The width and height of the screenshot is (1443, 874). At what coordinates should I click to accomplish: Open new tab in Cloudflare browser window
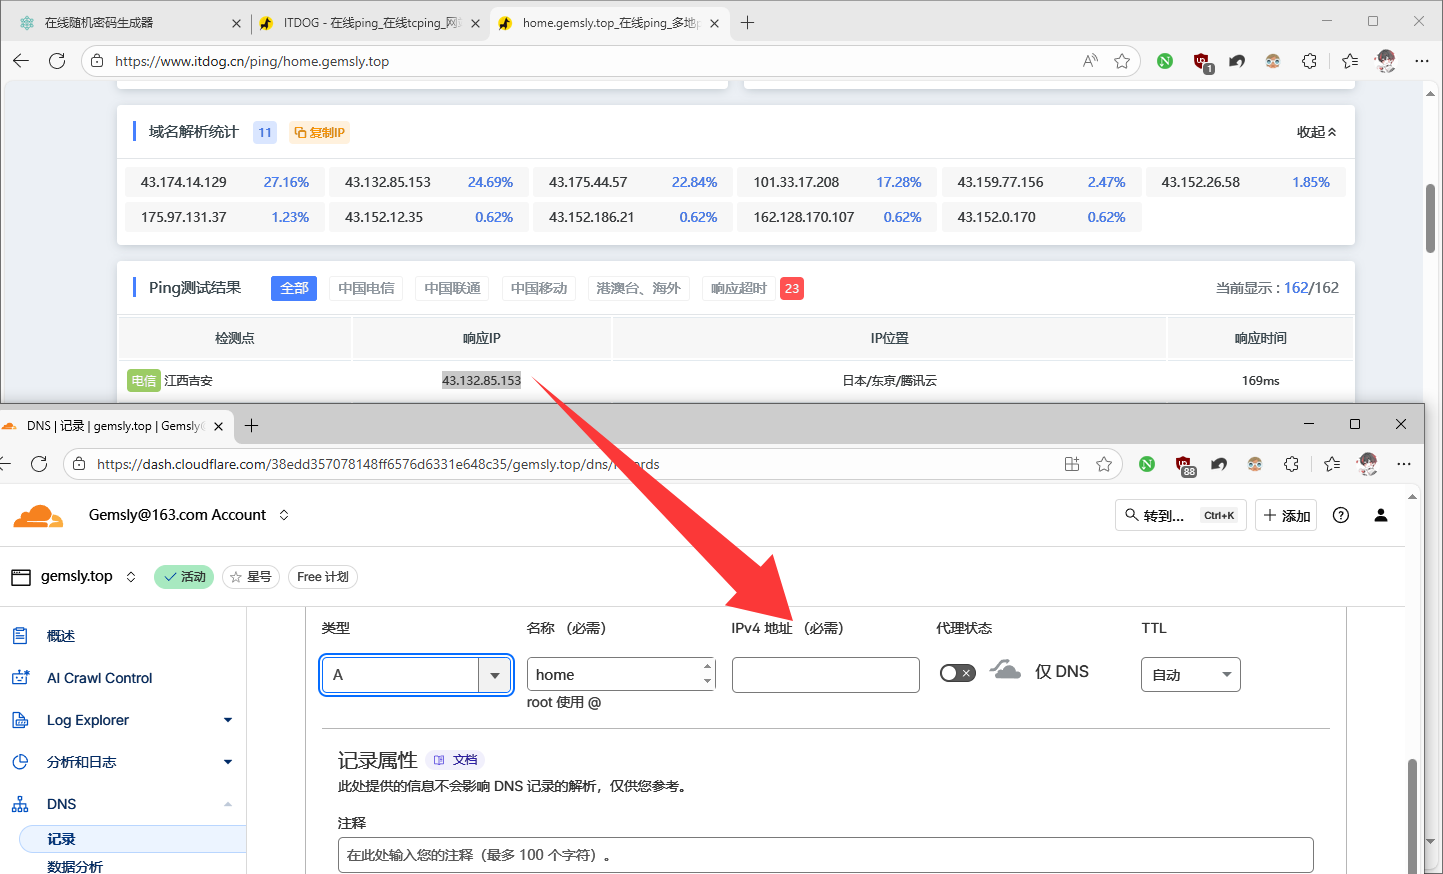click(251, 426)
